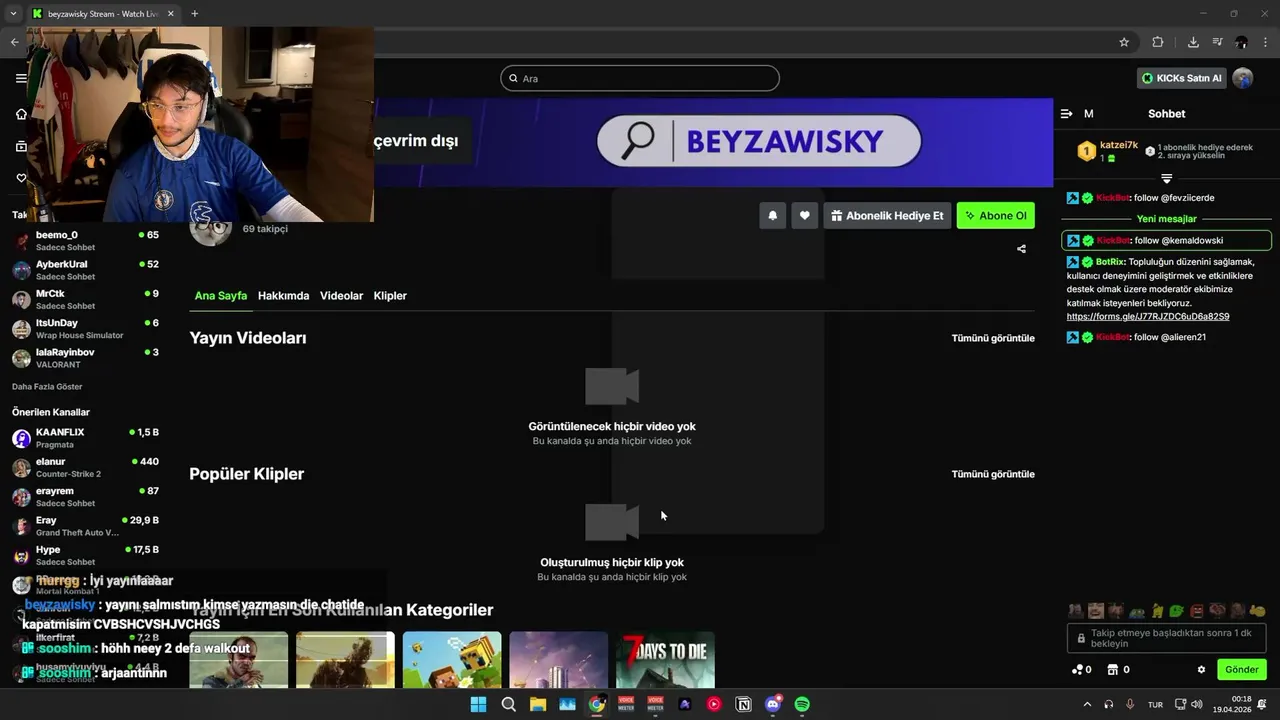
Task: Open the Kick user avatar menu
Action: (x=1243, y=78)
